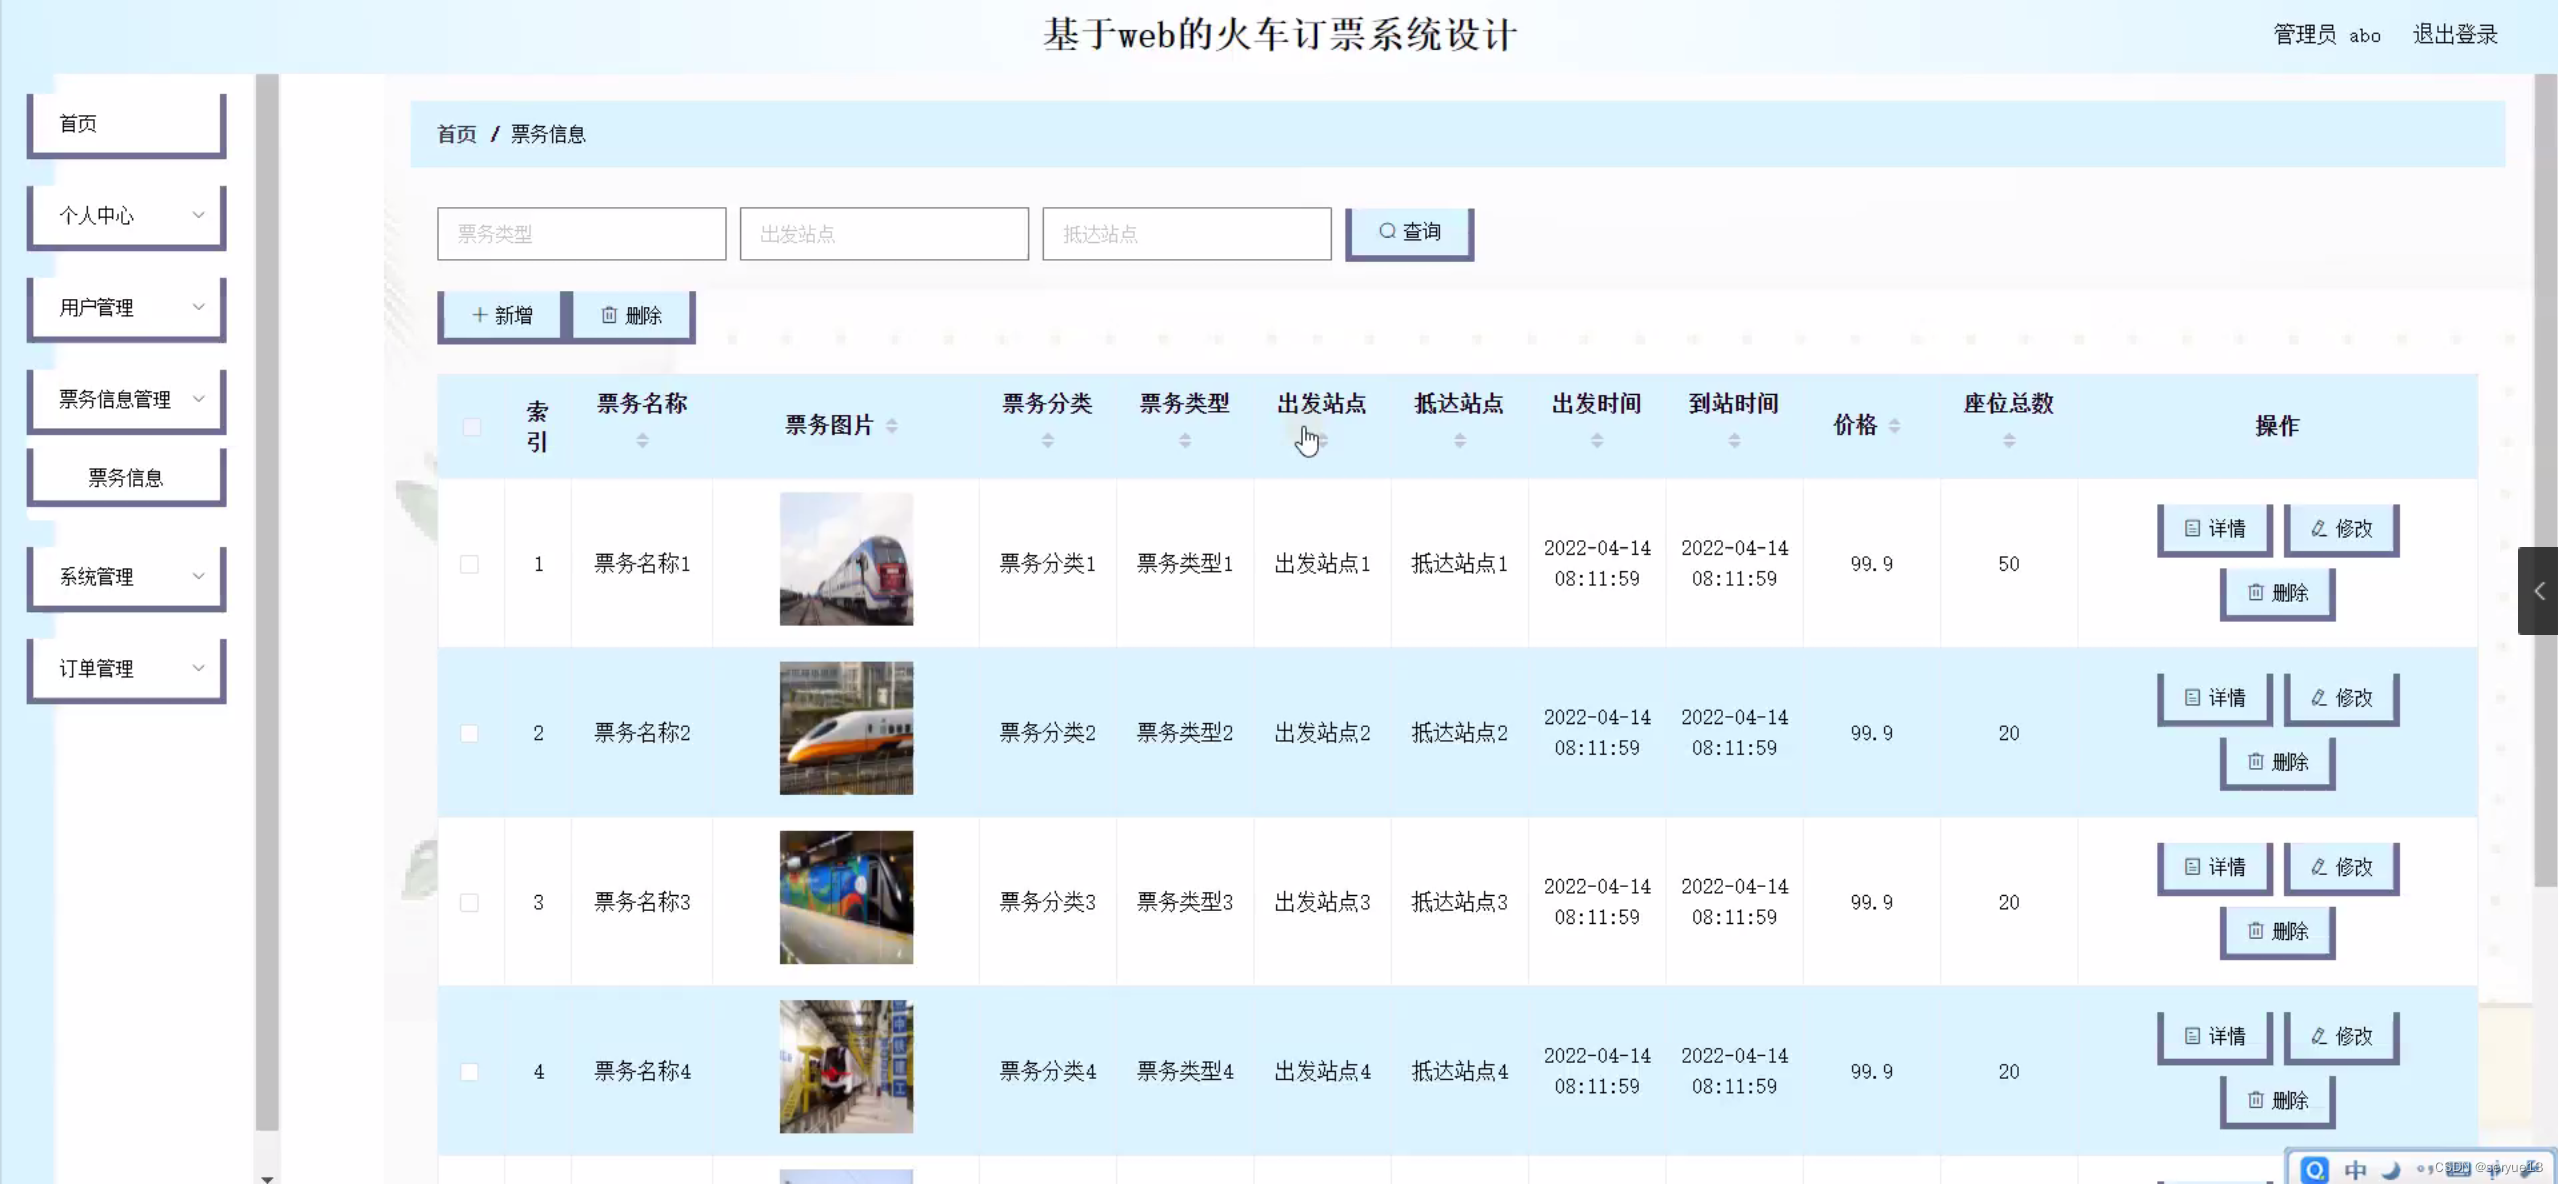The image size is (2558, 1184).
Task: Click 退出登录 link at top right
Action: [x=2454, y=35]
